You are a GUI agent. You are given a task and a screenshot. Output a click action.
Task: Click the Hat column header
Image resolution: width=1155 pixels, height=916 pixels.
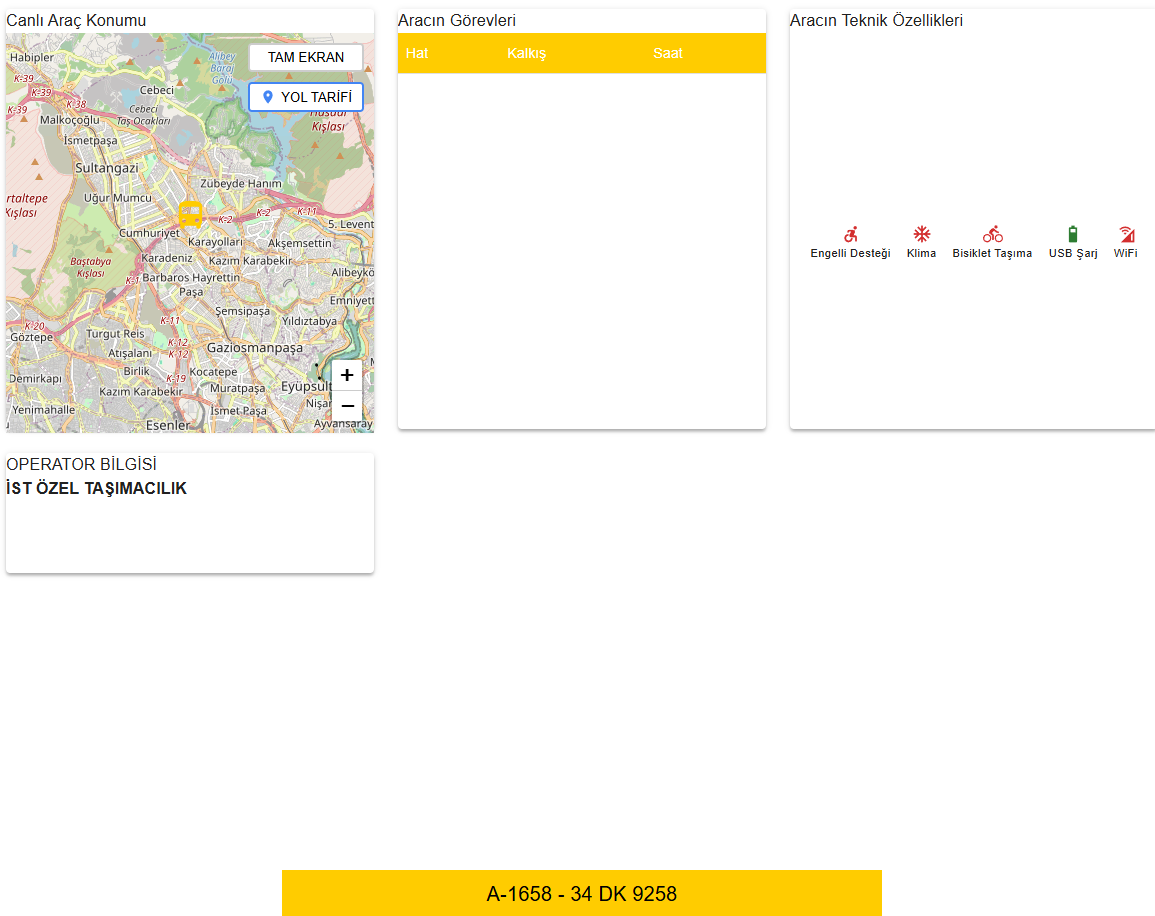pyautogui.click(x=417, y=53)
